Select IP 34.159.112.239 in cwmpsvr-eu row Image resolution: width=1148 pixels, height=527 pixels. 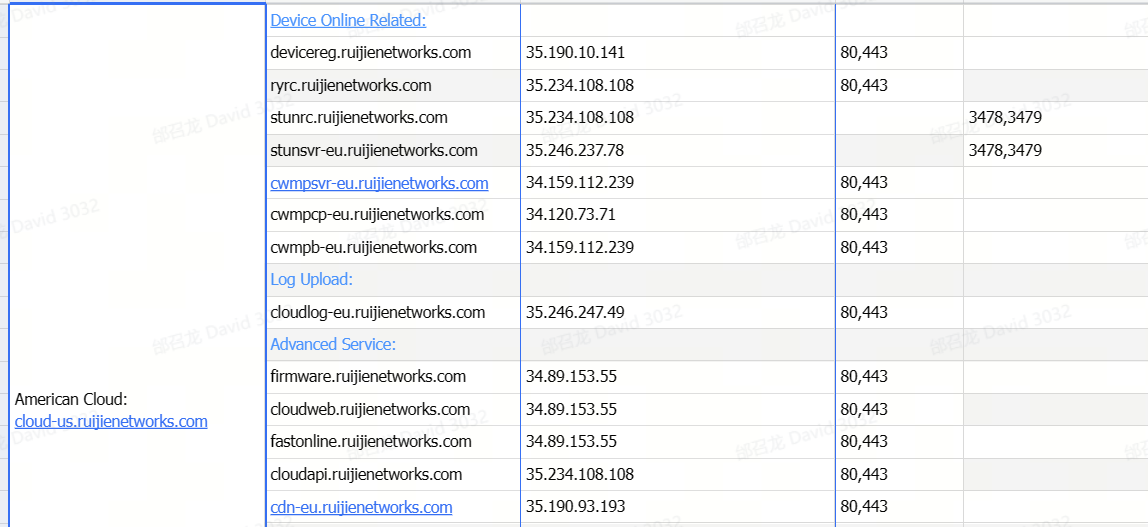pyautogui.click(x=580, y=182)
